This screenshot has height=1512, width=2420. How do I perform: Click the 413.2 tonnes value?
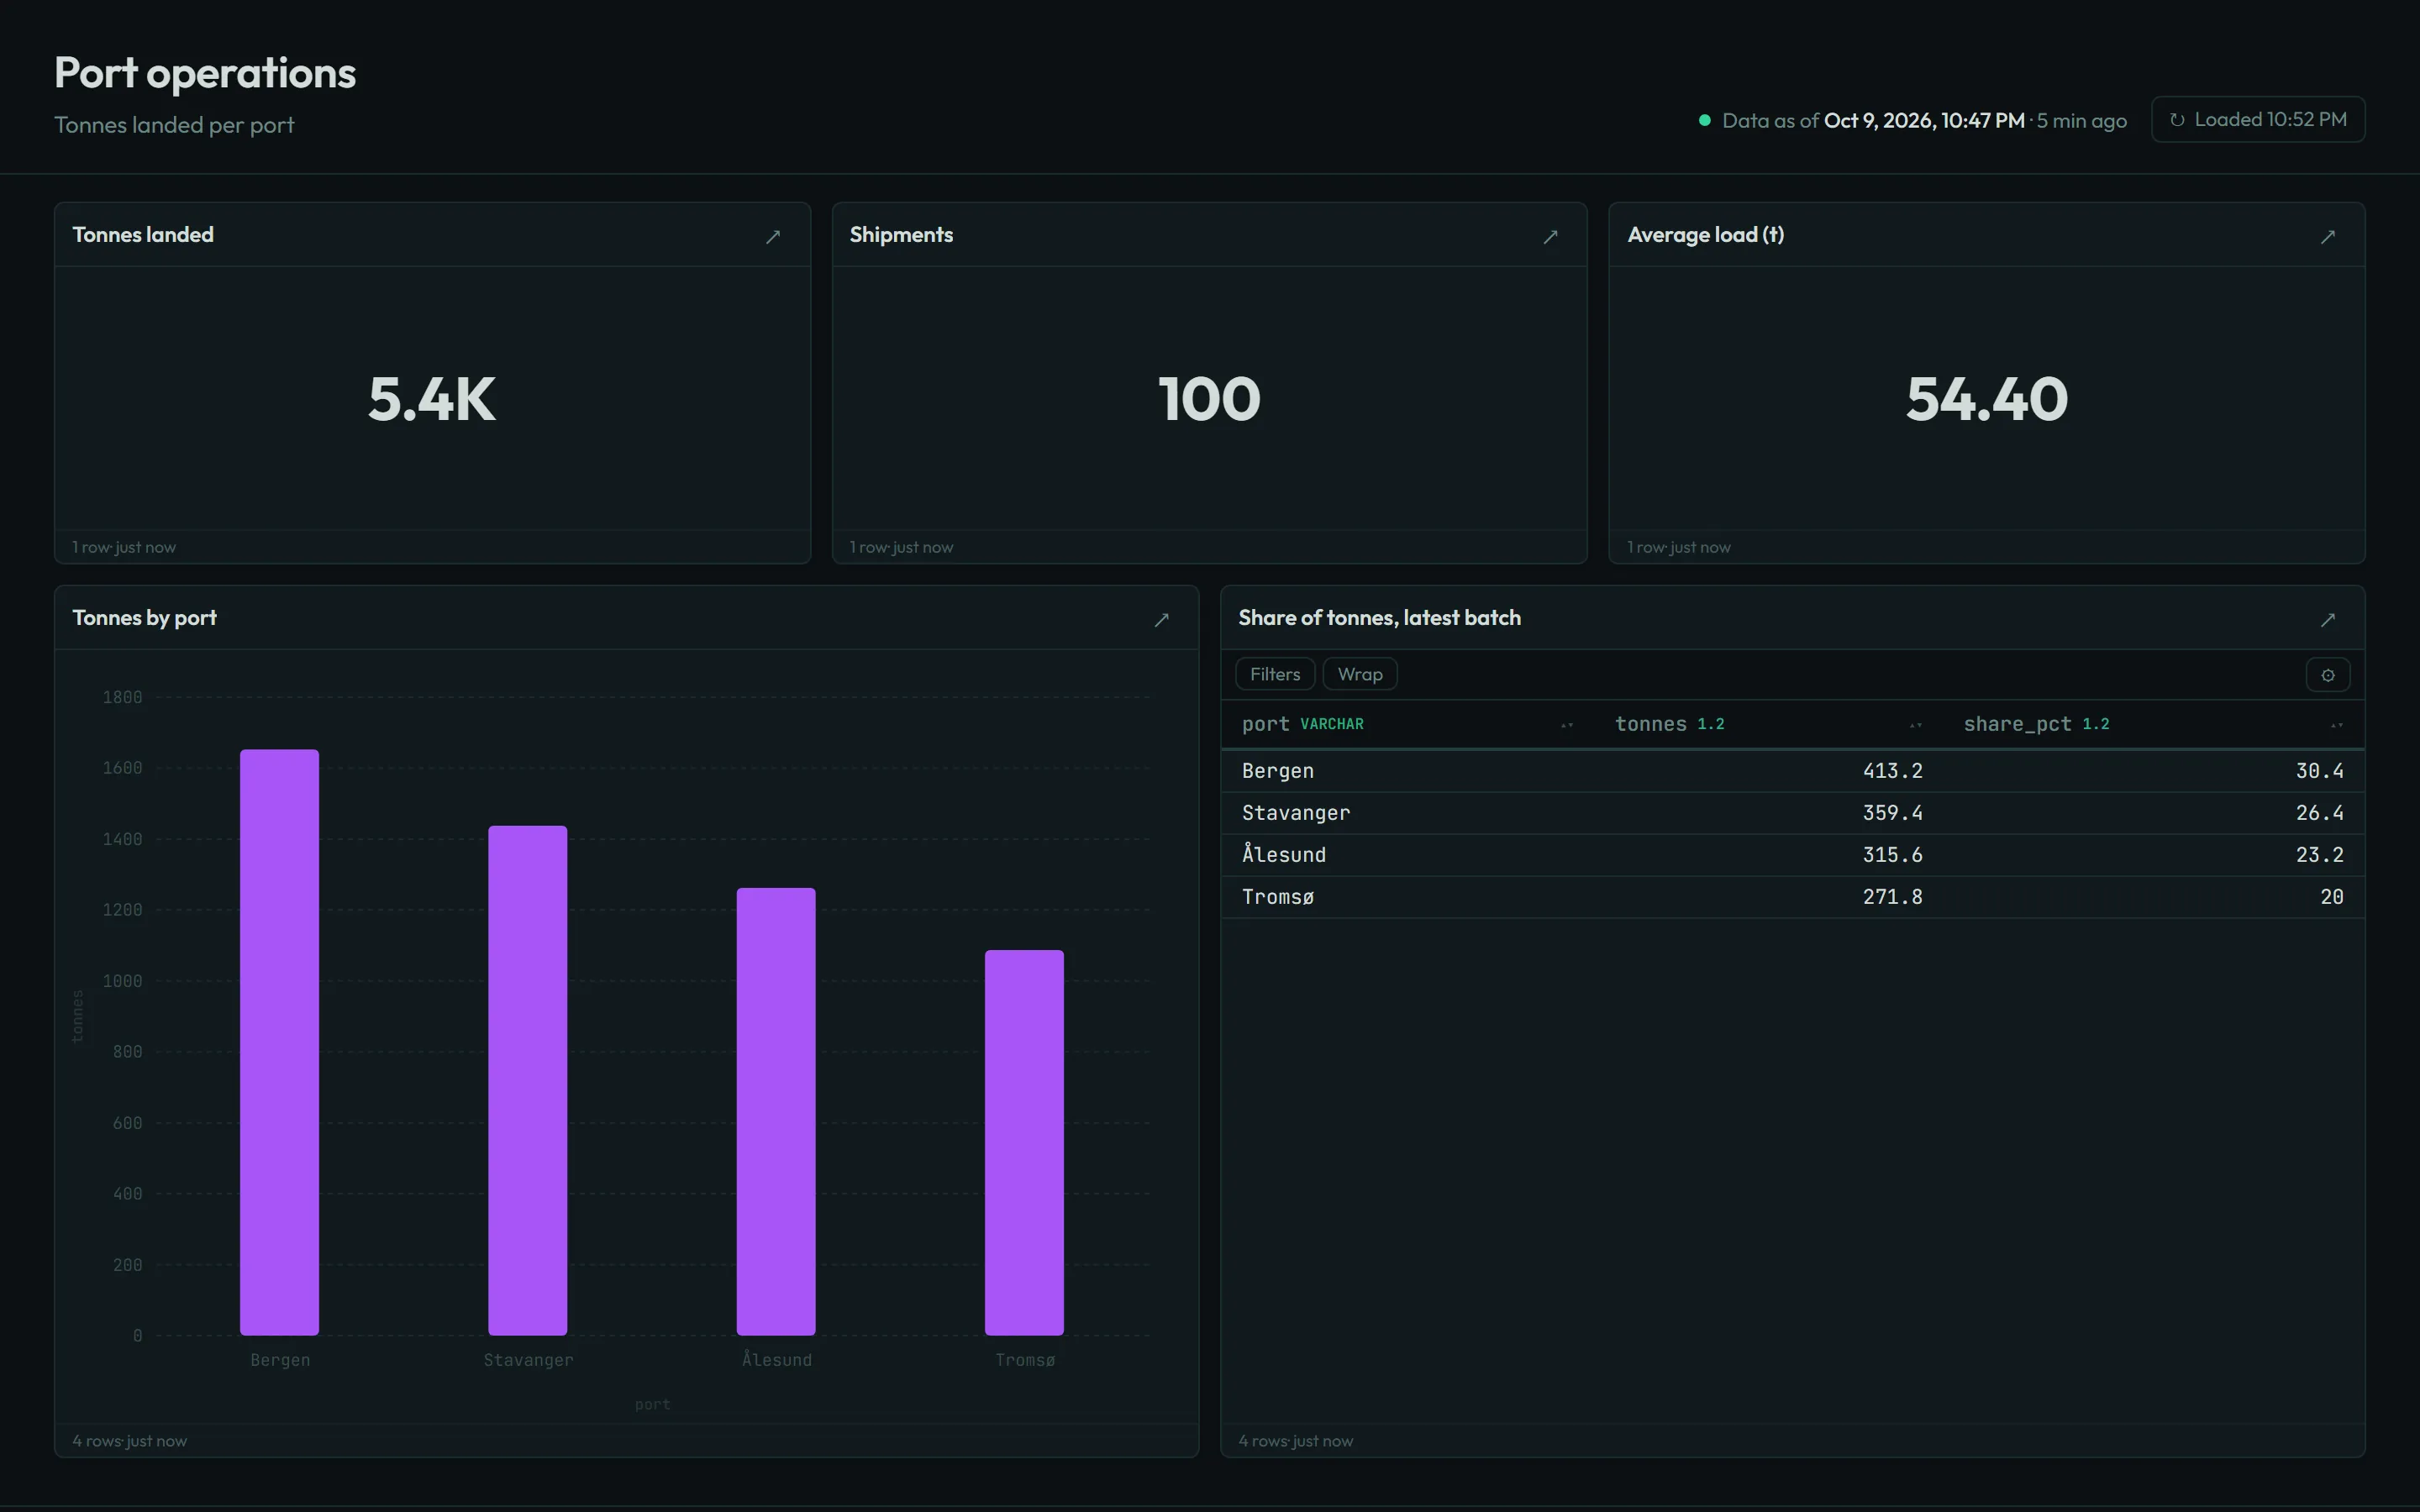(1892, 771)
